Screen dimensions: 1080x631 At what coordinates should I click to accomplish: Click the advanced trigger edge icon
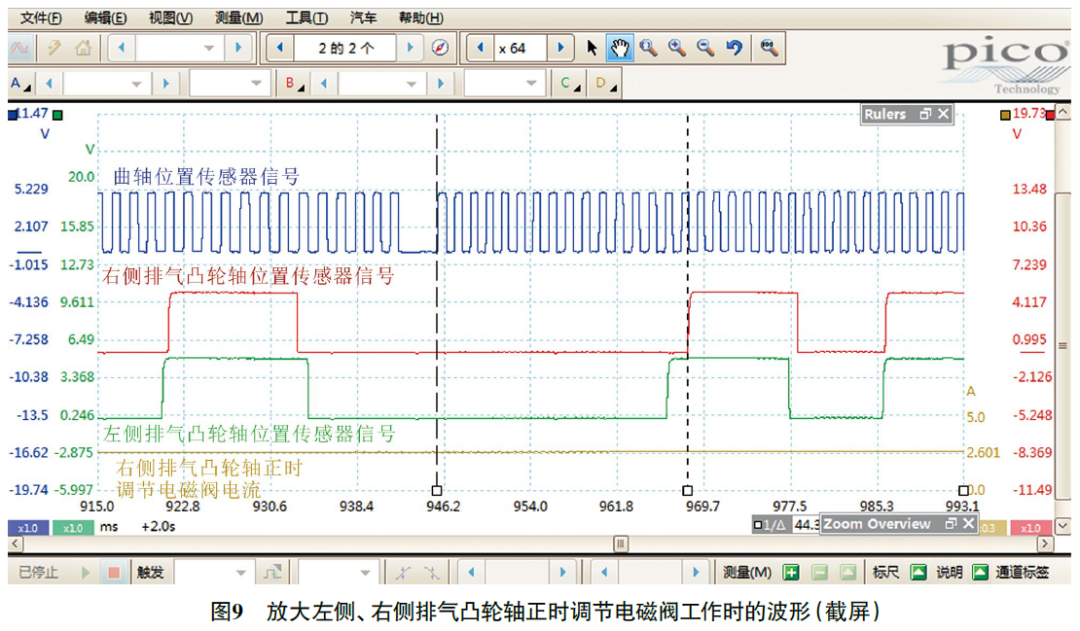coord(272,572)
